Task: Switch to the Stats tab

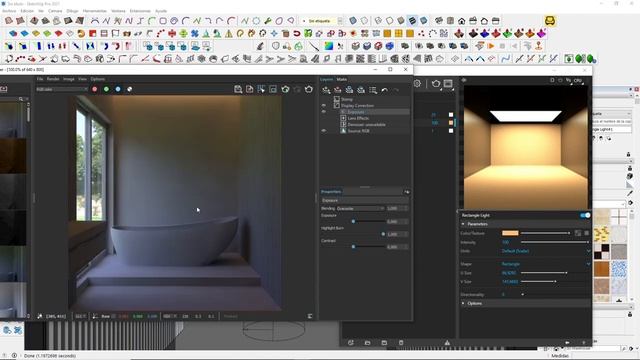Action: [x=342, y=79]
